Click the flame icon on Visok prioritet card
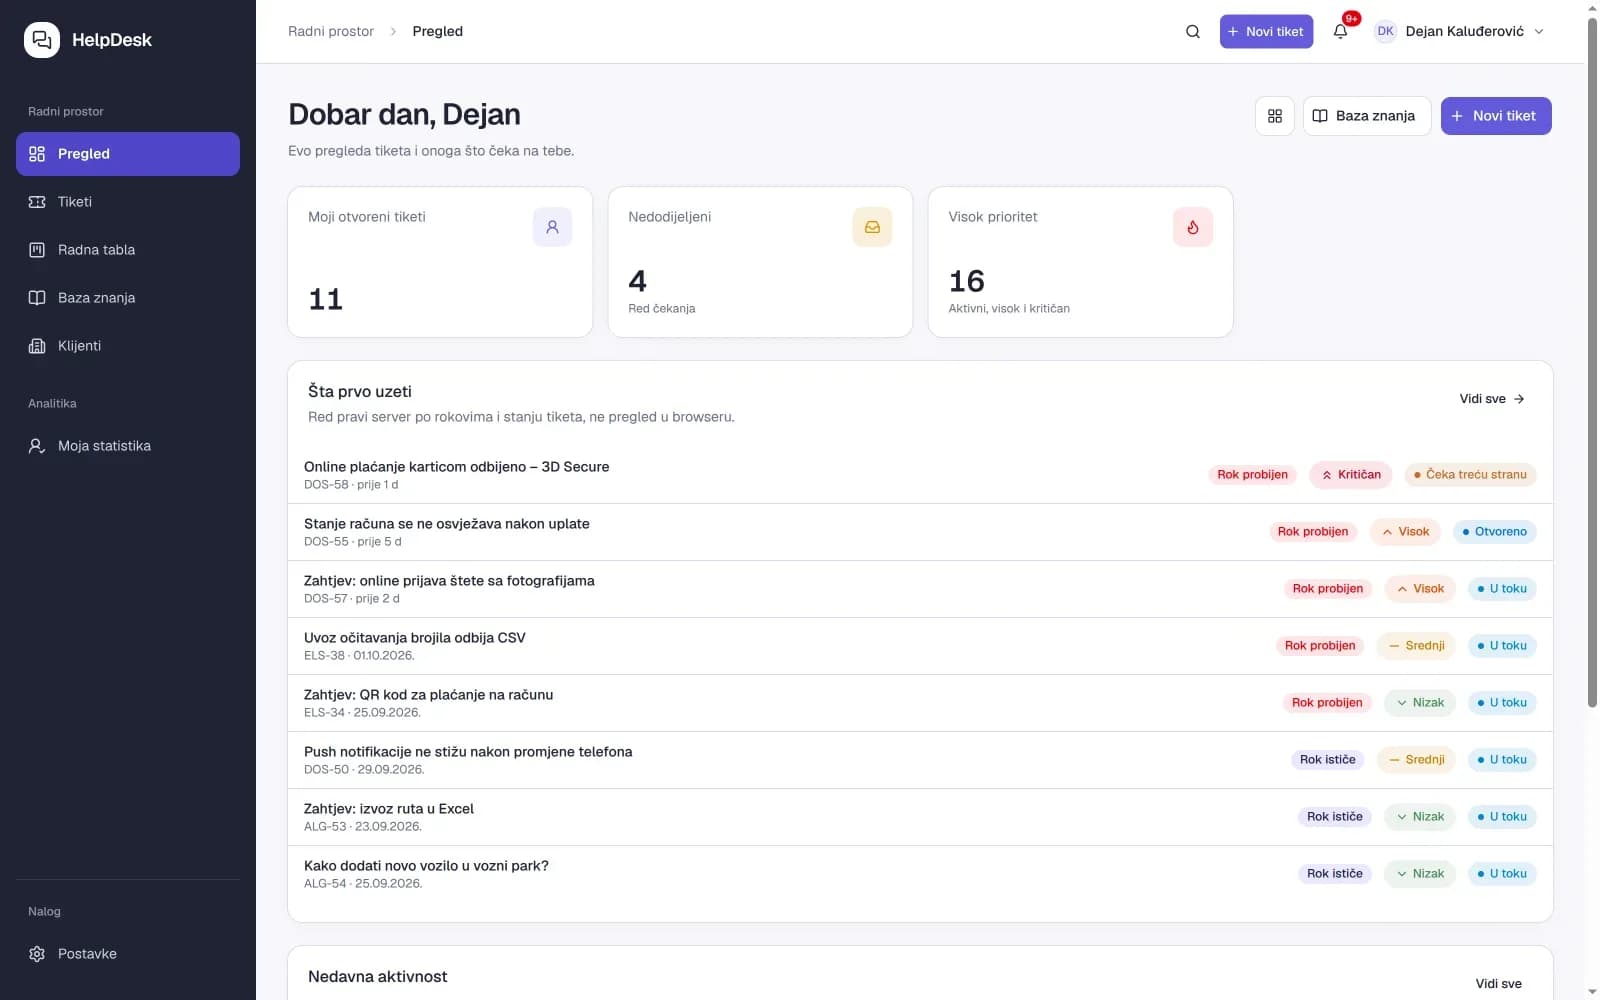Screen dimensions: 1600x1000 [1193, 227]
